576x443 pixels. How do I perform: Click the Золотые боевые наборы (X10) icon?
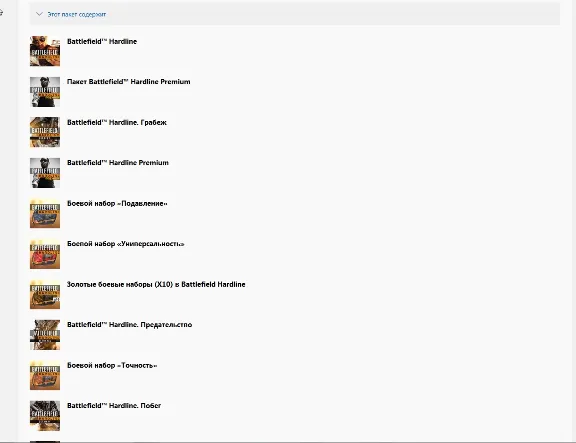click(45, 294)
